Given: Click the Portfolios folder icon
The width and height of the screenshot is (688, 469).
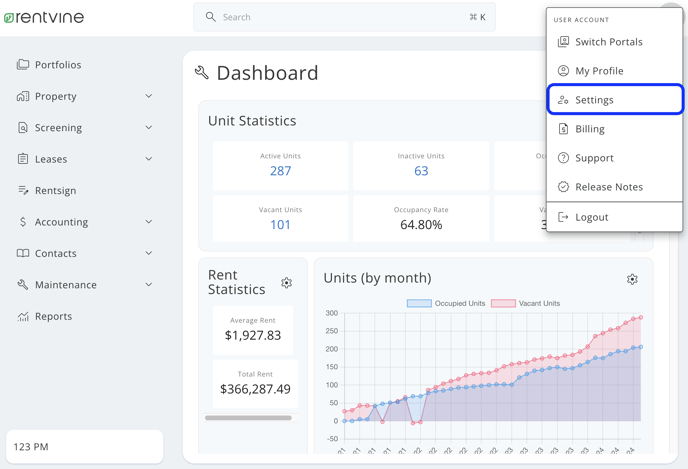Looking at the screenshot, I should [x=23, y=64].
